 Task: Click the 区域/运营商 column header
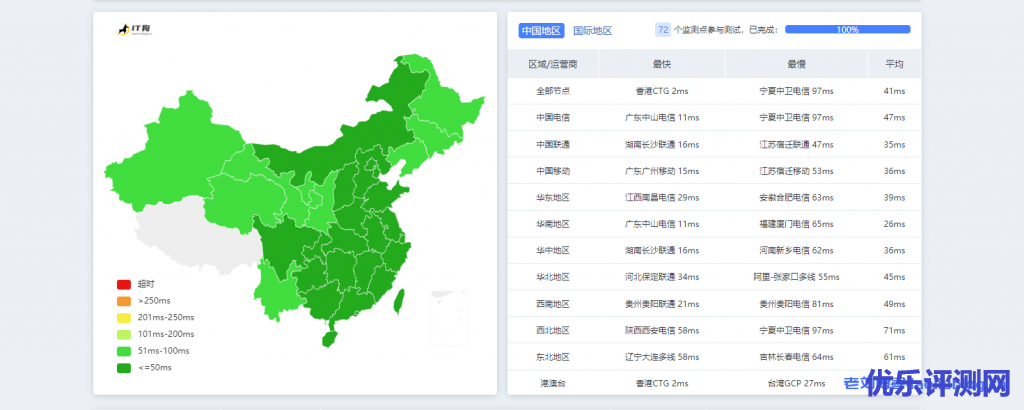[x=553, y=64]
